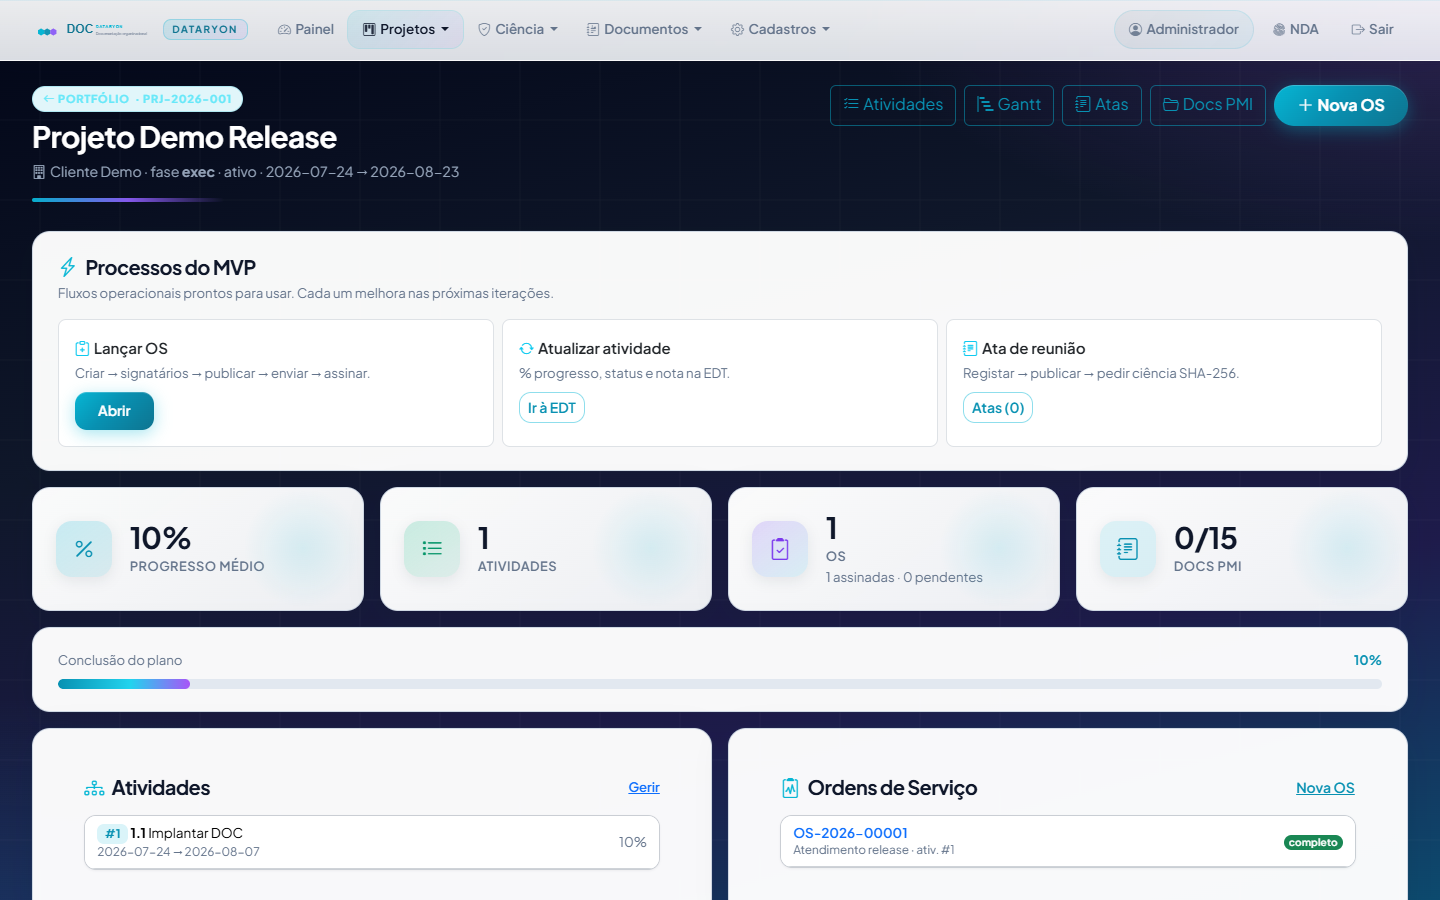Click the percent icon in Progresso Médio card
Viewport: 1440px width, 900px height.
coord(84,549)
